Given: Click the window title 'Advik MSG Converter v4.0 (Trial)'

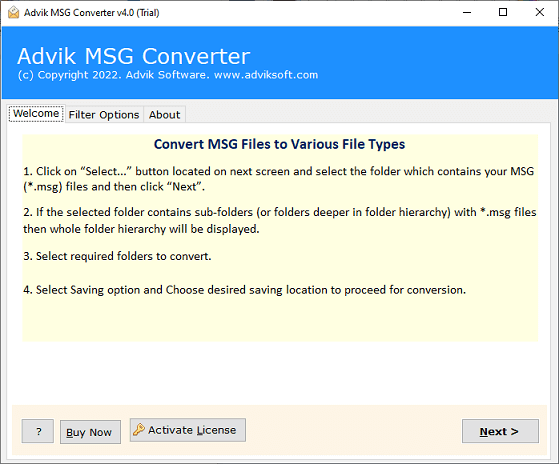Looking at the screenshot, I should 91,13.
